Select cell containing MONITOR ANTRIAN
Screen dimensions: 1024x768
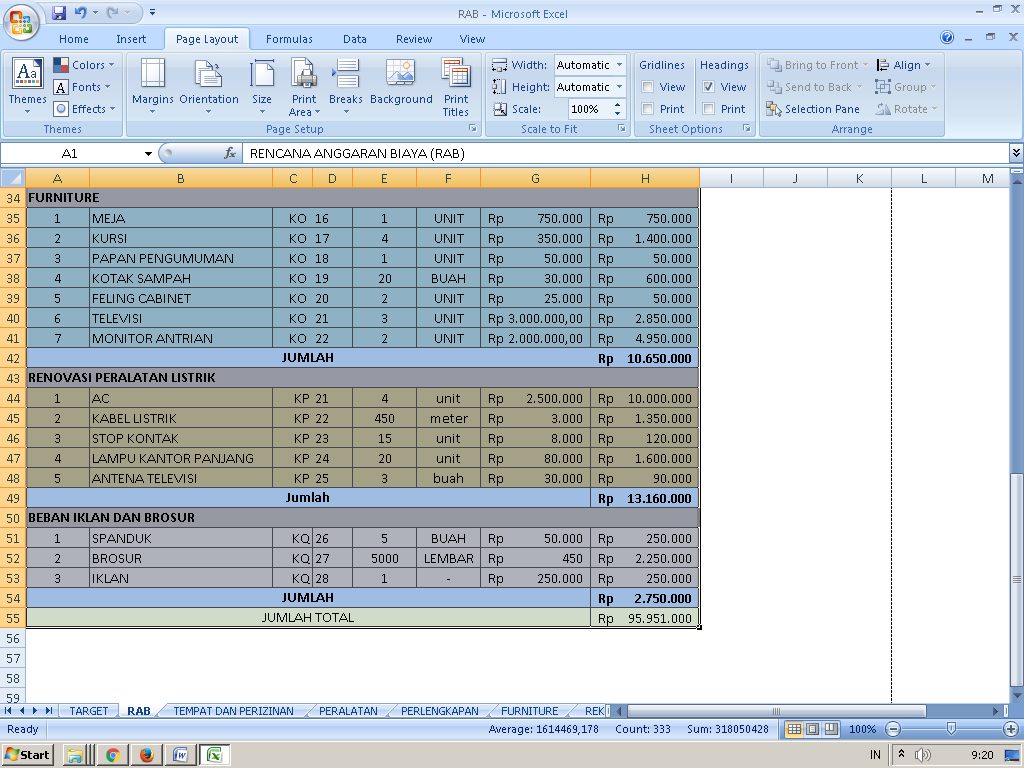[181, 338]
